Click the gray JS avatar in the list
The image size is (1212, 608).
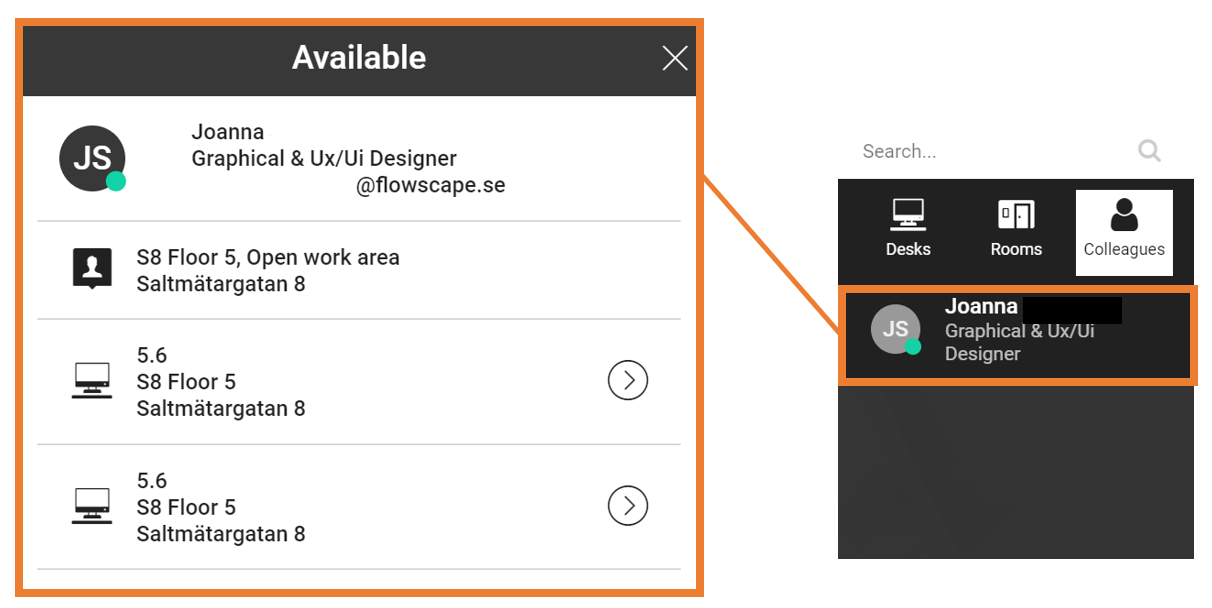pyautogui.click(x=895, y=329)
